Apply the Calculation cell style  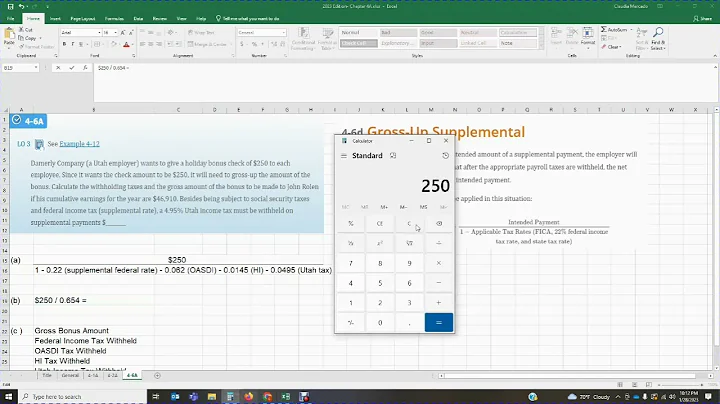(x=518, y=33)
